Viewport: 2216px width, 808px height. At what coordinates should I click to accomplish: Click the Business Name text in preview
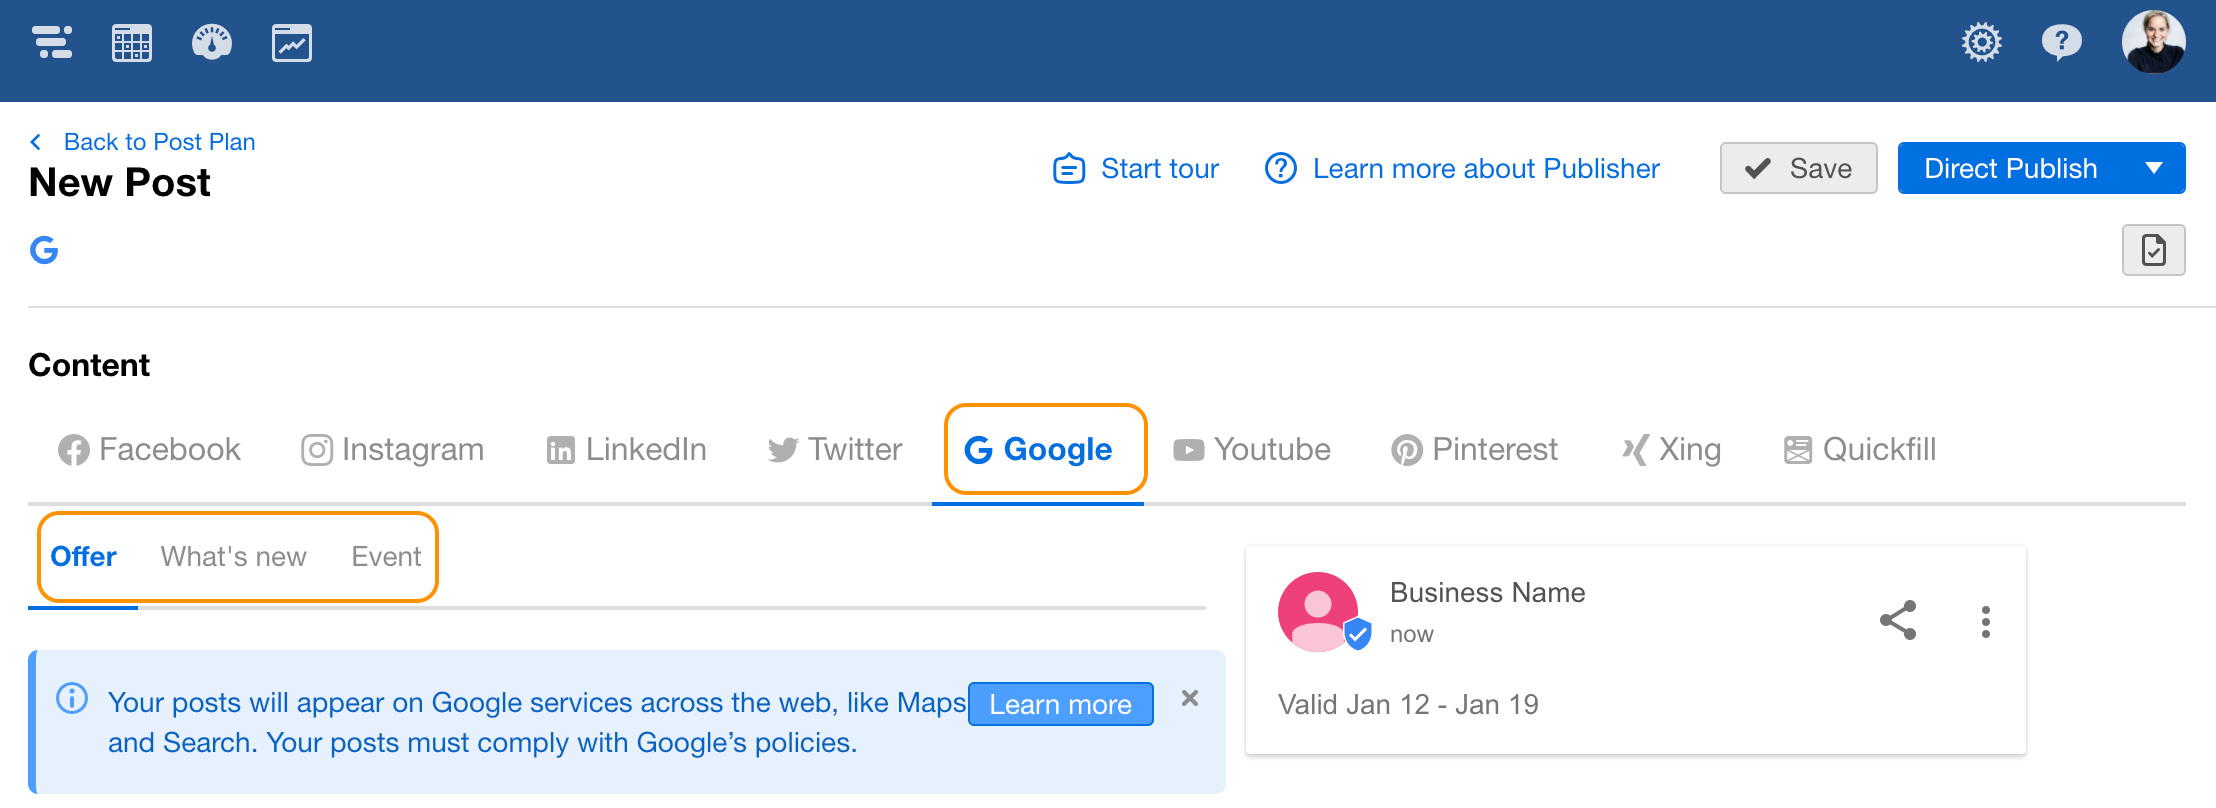[1487, 593]
